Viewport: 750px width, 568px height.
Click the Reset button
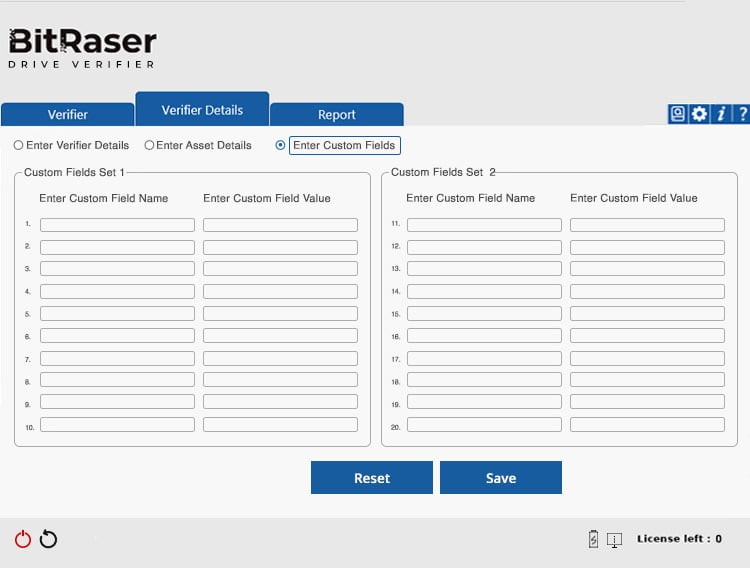pos(372,478)
